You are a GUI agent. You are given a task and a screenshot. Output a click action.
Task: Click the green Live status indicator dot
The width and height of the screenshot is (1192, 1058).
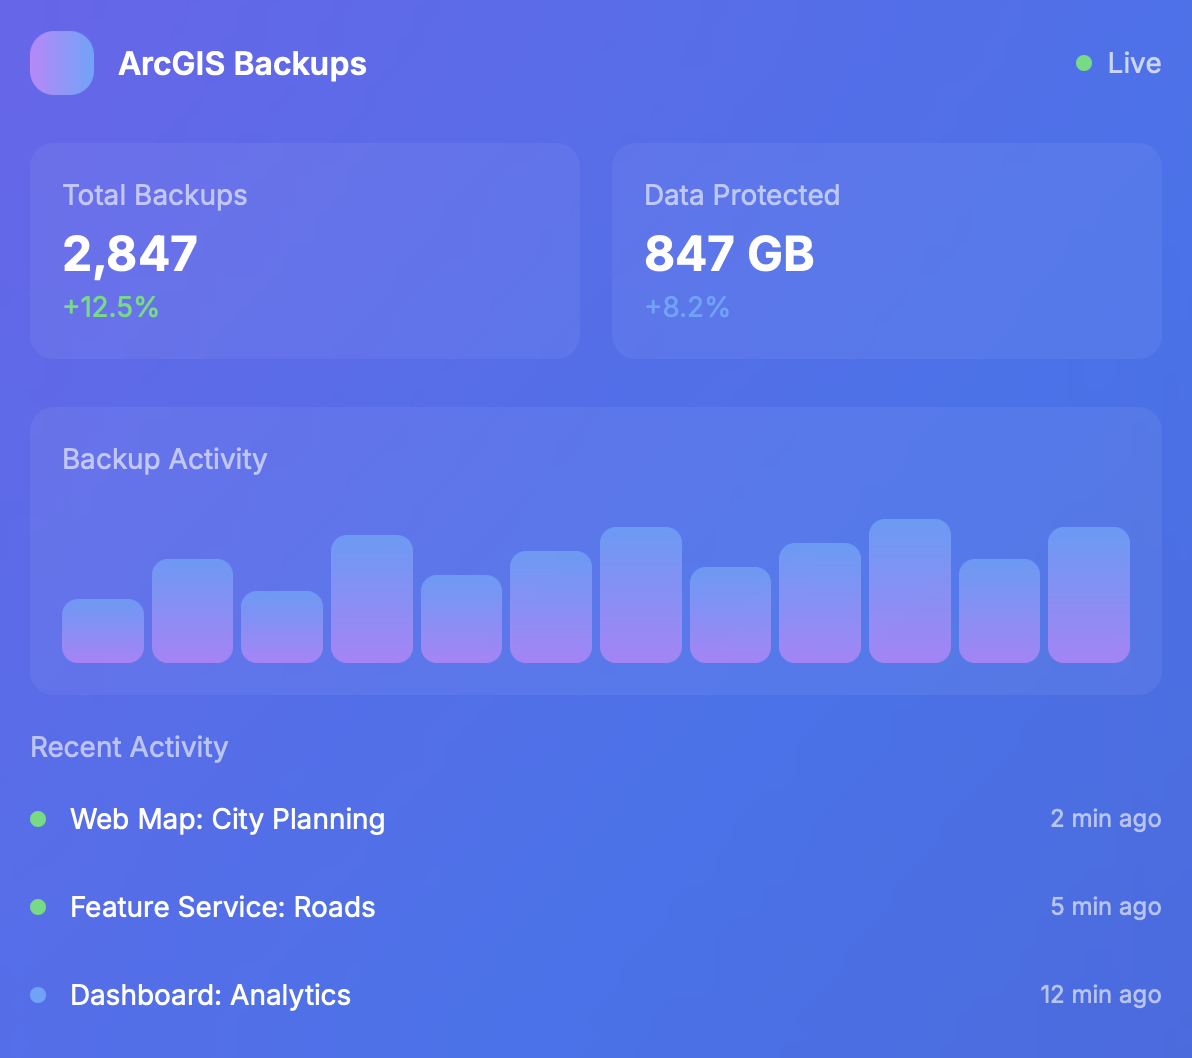[x=1083, y=62]
